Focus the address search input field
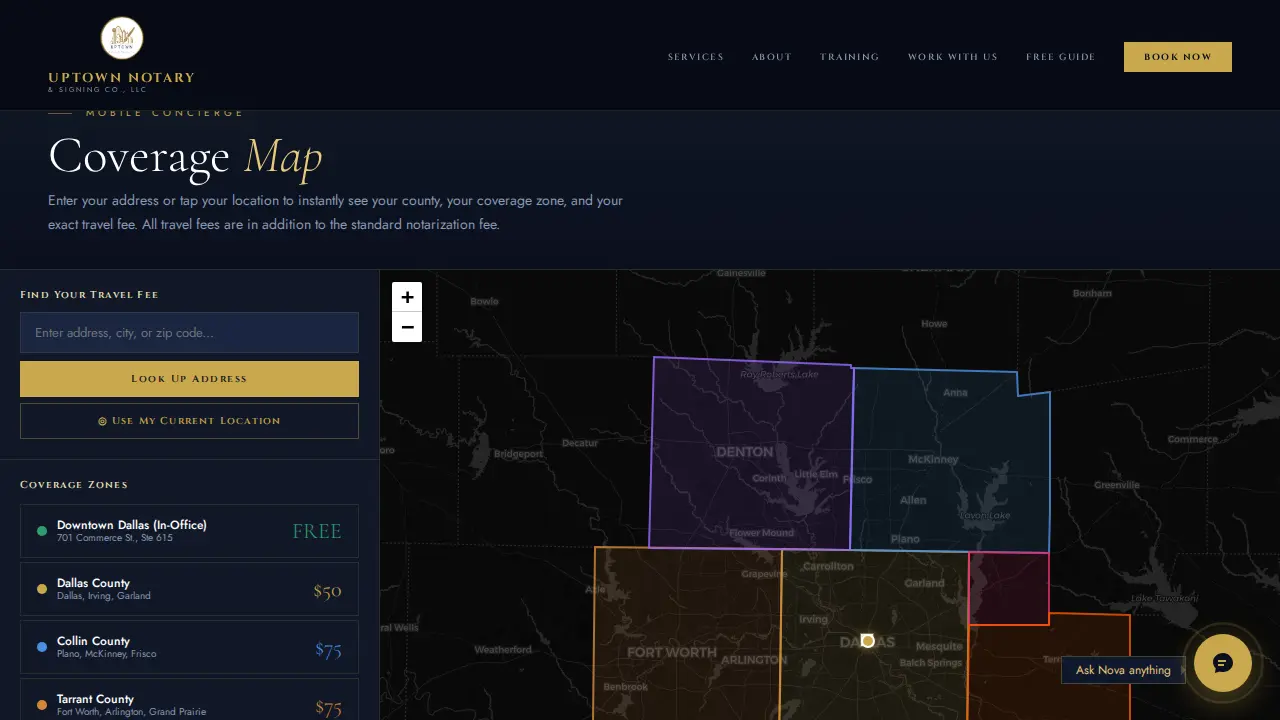1280x720 pixels. click(189, 333)
